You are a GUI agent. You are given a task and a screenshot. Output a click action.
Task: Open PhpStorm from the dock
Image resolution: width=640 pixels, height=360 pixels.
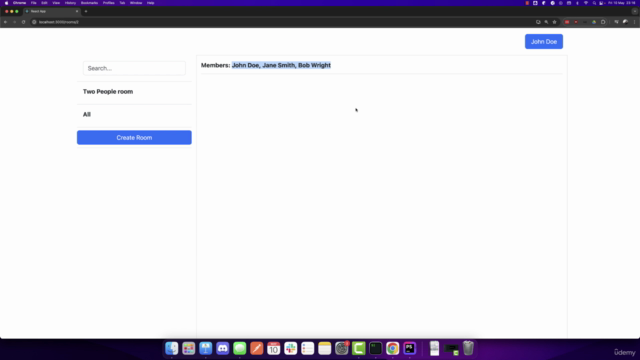409,348
